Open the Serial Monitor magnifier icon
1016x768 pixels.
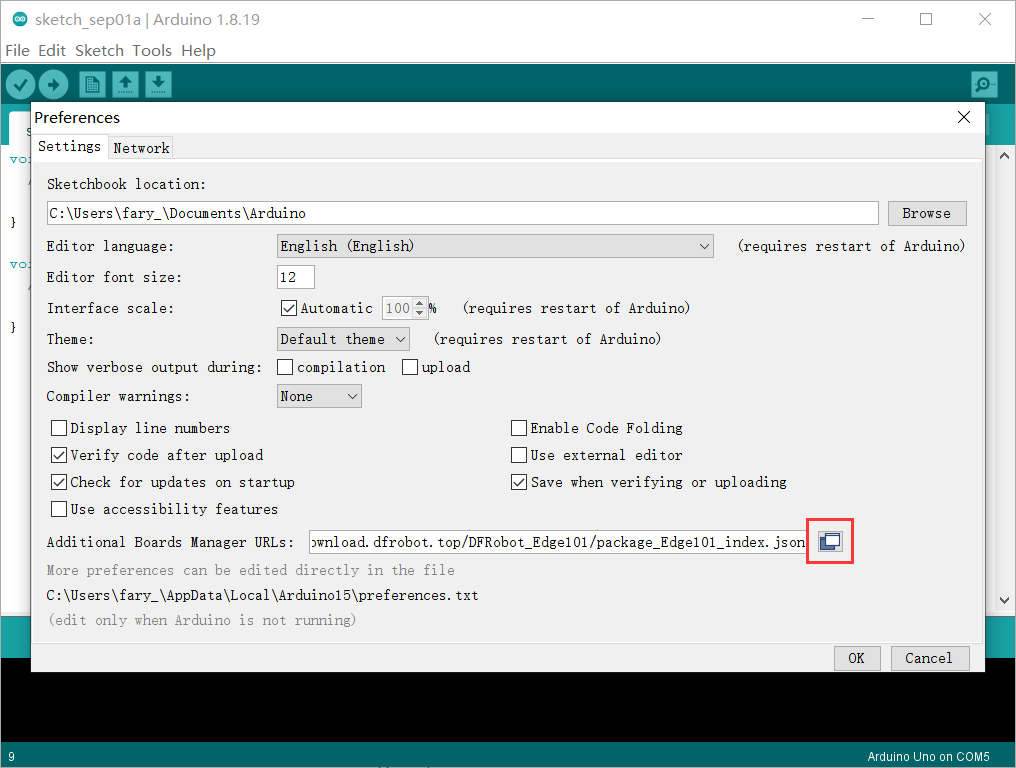[984, 84]
